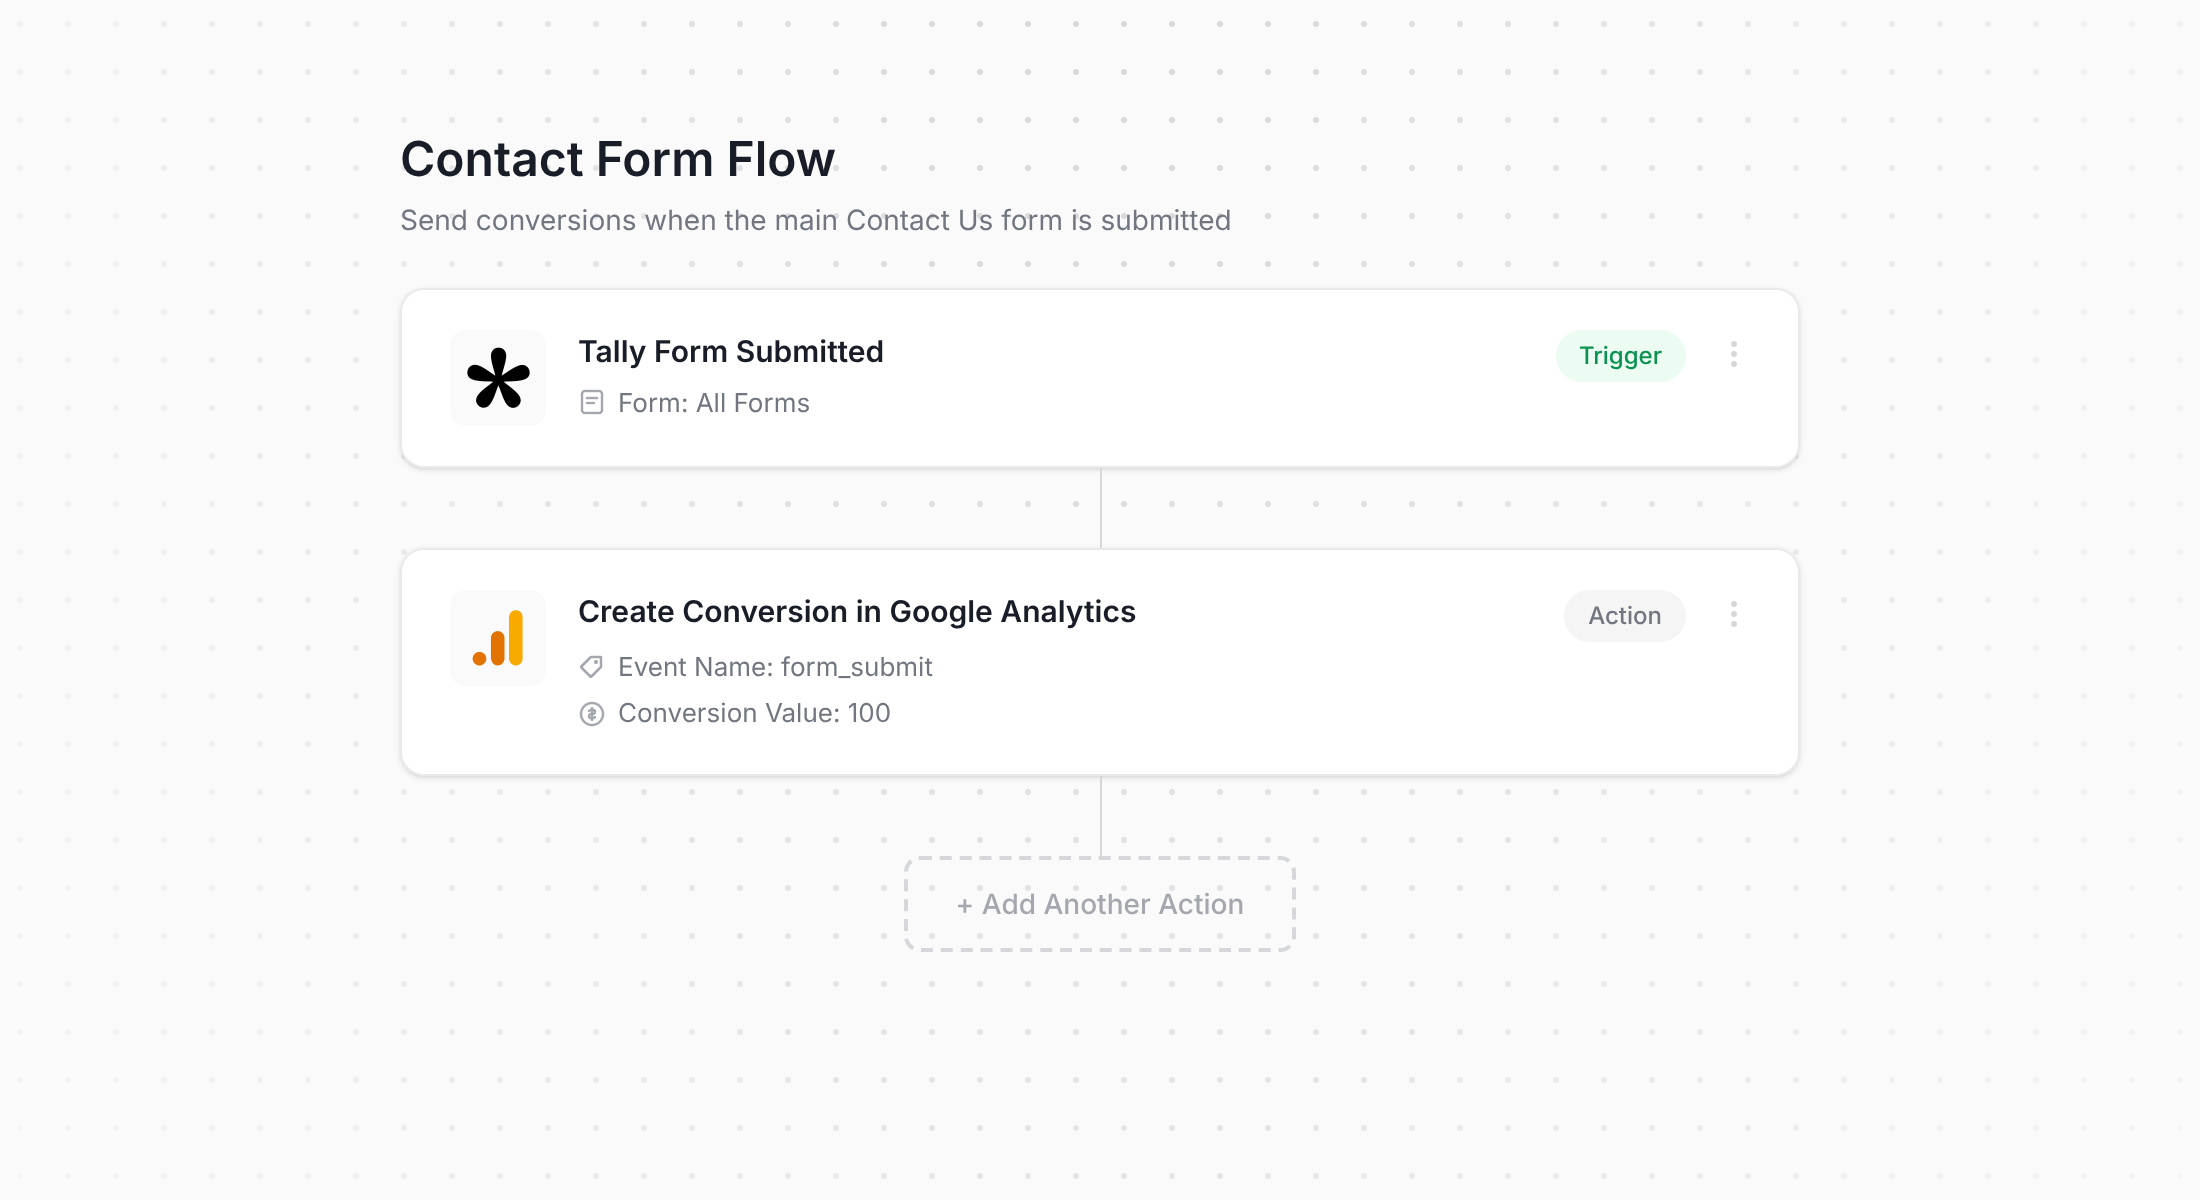Screen dimensions: 2200x1200
Task: Click the coin icon beside Conversion Value
Action: tap(591, 713)
